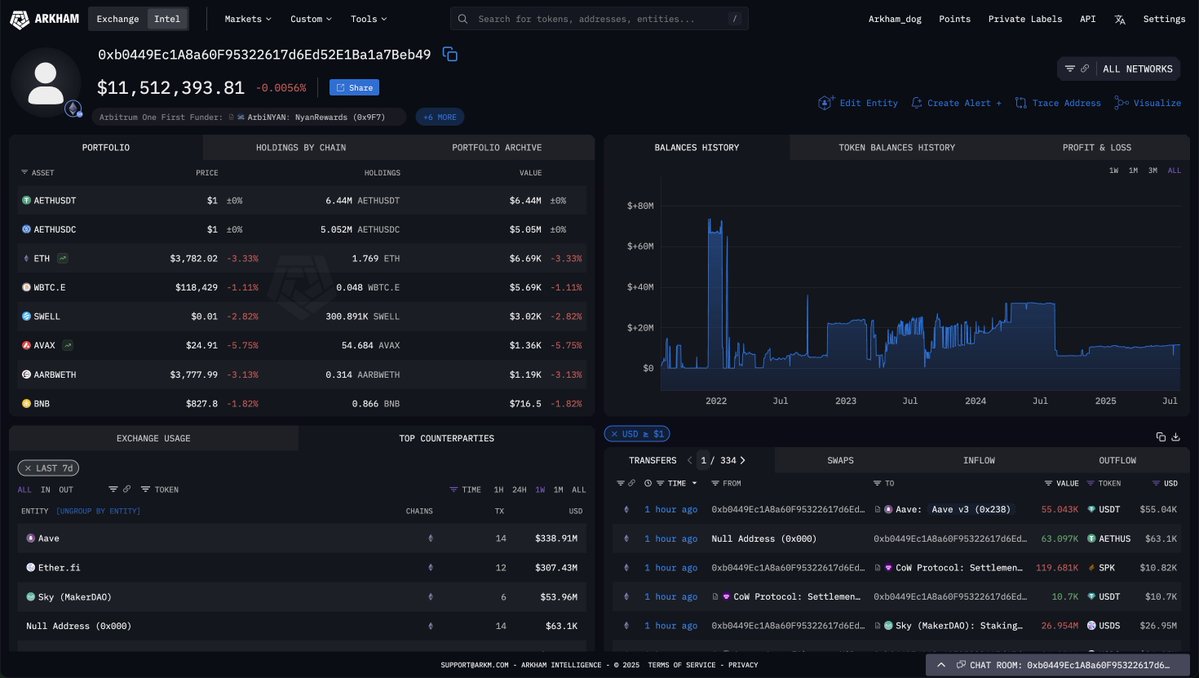Click the WBTC.E token icon
1199x678 pixels.
click(x=26, y=287)
